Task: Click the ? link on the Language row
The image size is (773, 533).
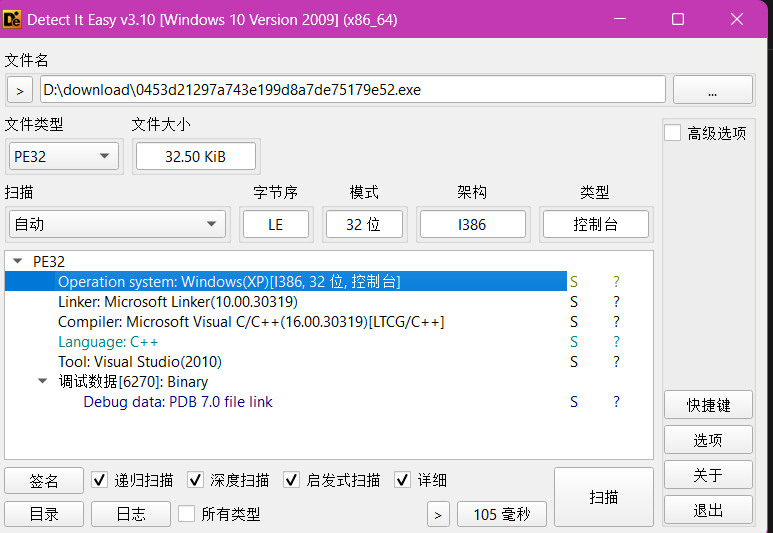Action: pos(616,342)
